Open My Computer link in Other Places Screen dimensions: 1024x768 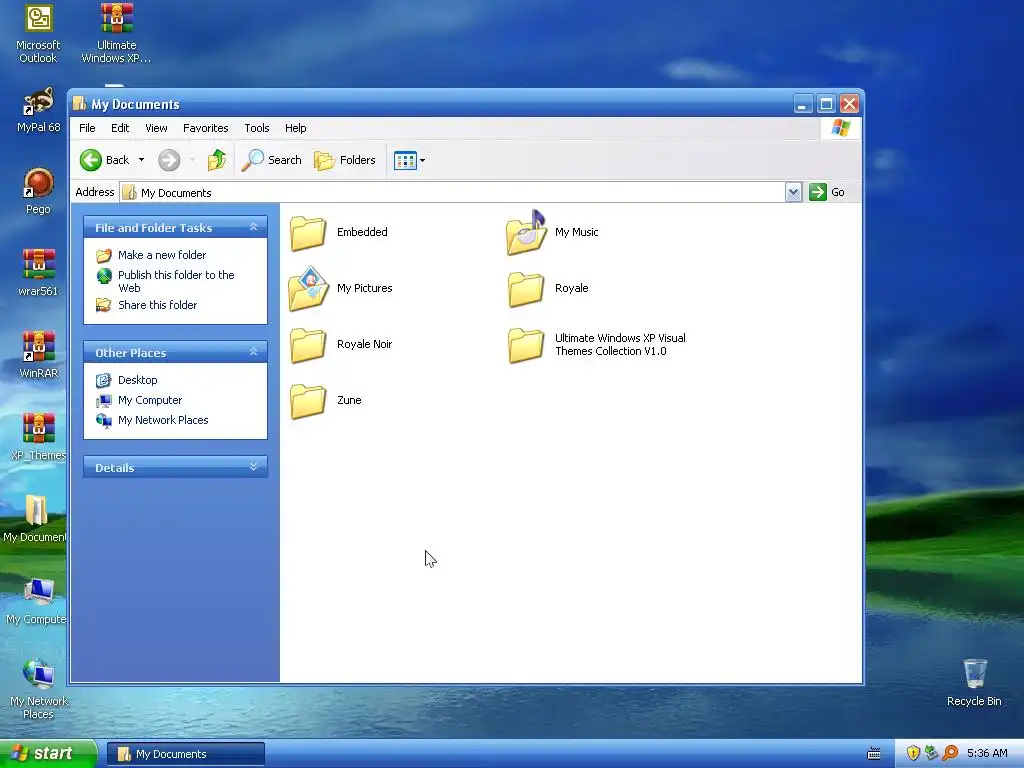(x=150, y=400)
